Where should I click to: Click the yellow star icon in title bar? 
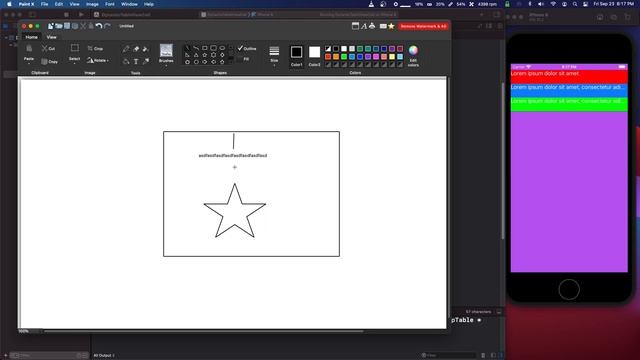pyautogui.click(x=391, y=26)
